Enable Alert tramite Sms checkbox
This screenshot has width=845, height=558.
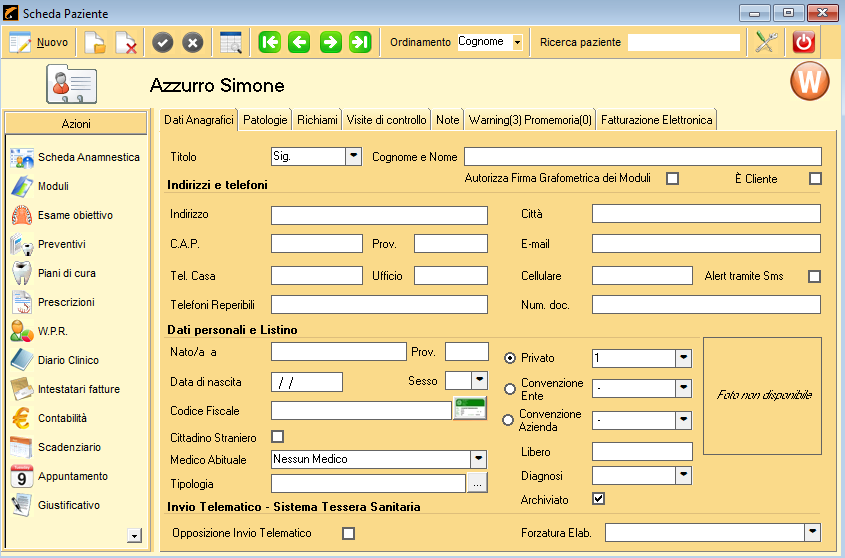coord(814,277)
